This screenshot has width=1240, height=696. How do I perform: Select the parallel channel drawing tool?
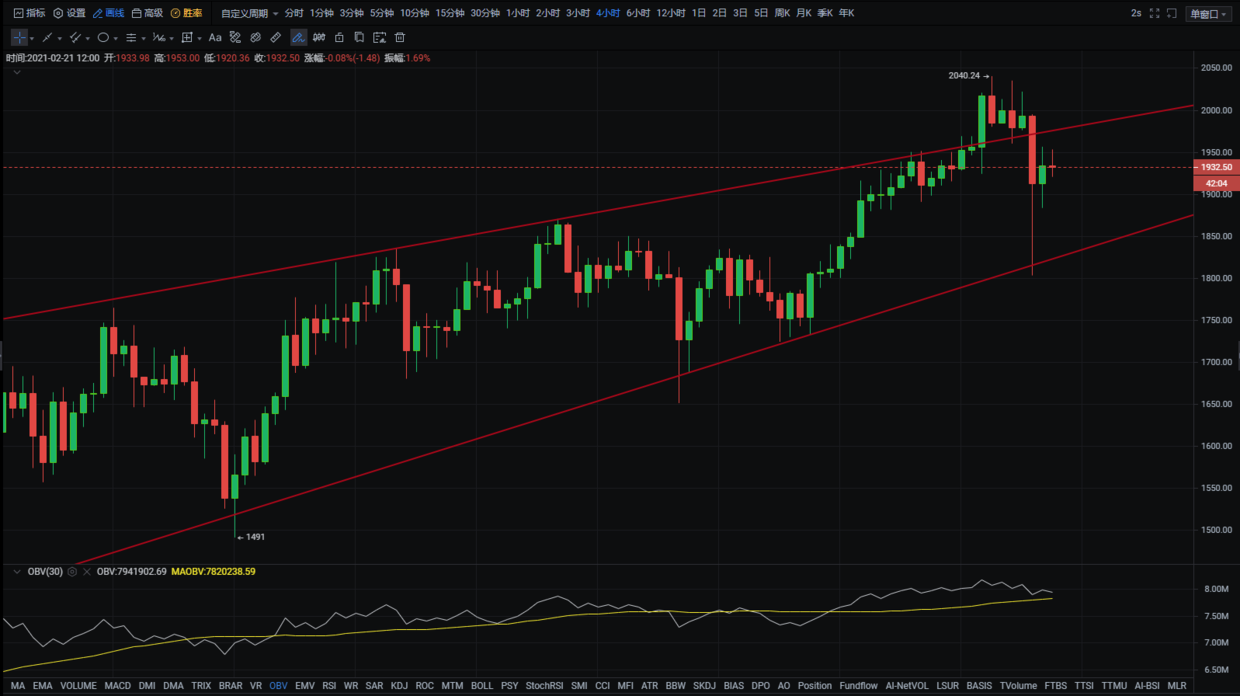pos(75,37)
